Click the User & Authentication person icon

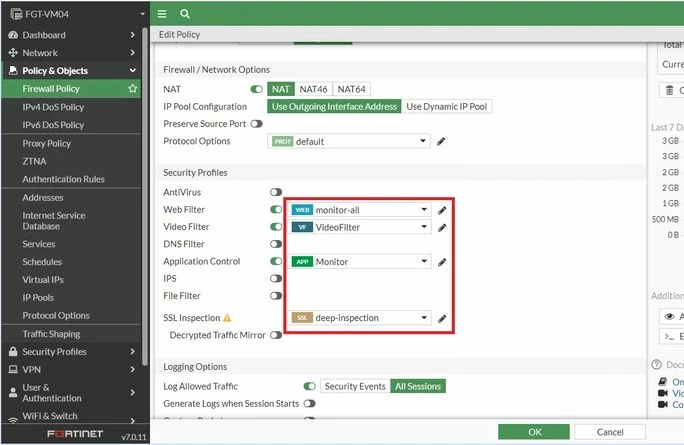(x=13, y=393)
